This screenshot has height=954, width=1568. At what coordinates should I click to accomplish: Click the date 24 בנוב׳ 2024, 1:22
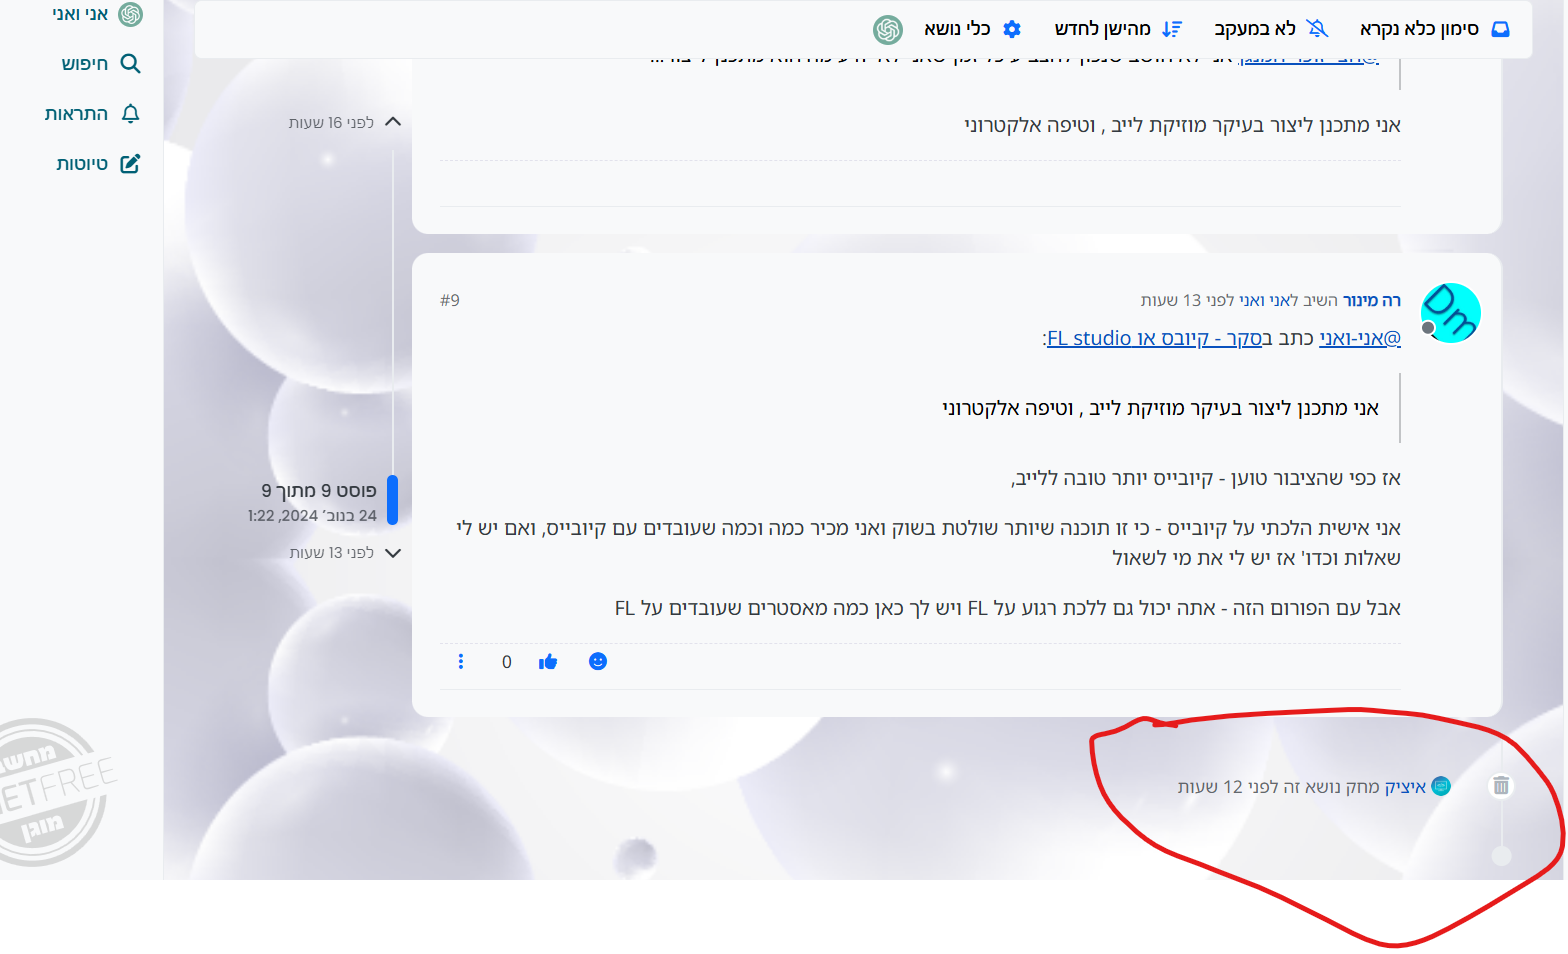point(312,515)
